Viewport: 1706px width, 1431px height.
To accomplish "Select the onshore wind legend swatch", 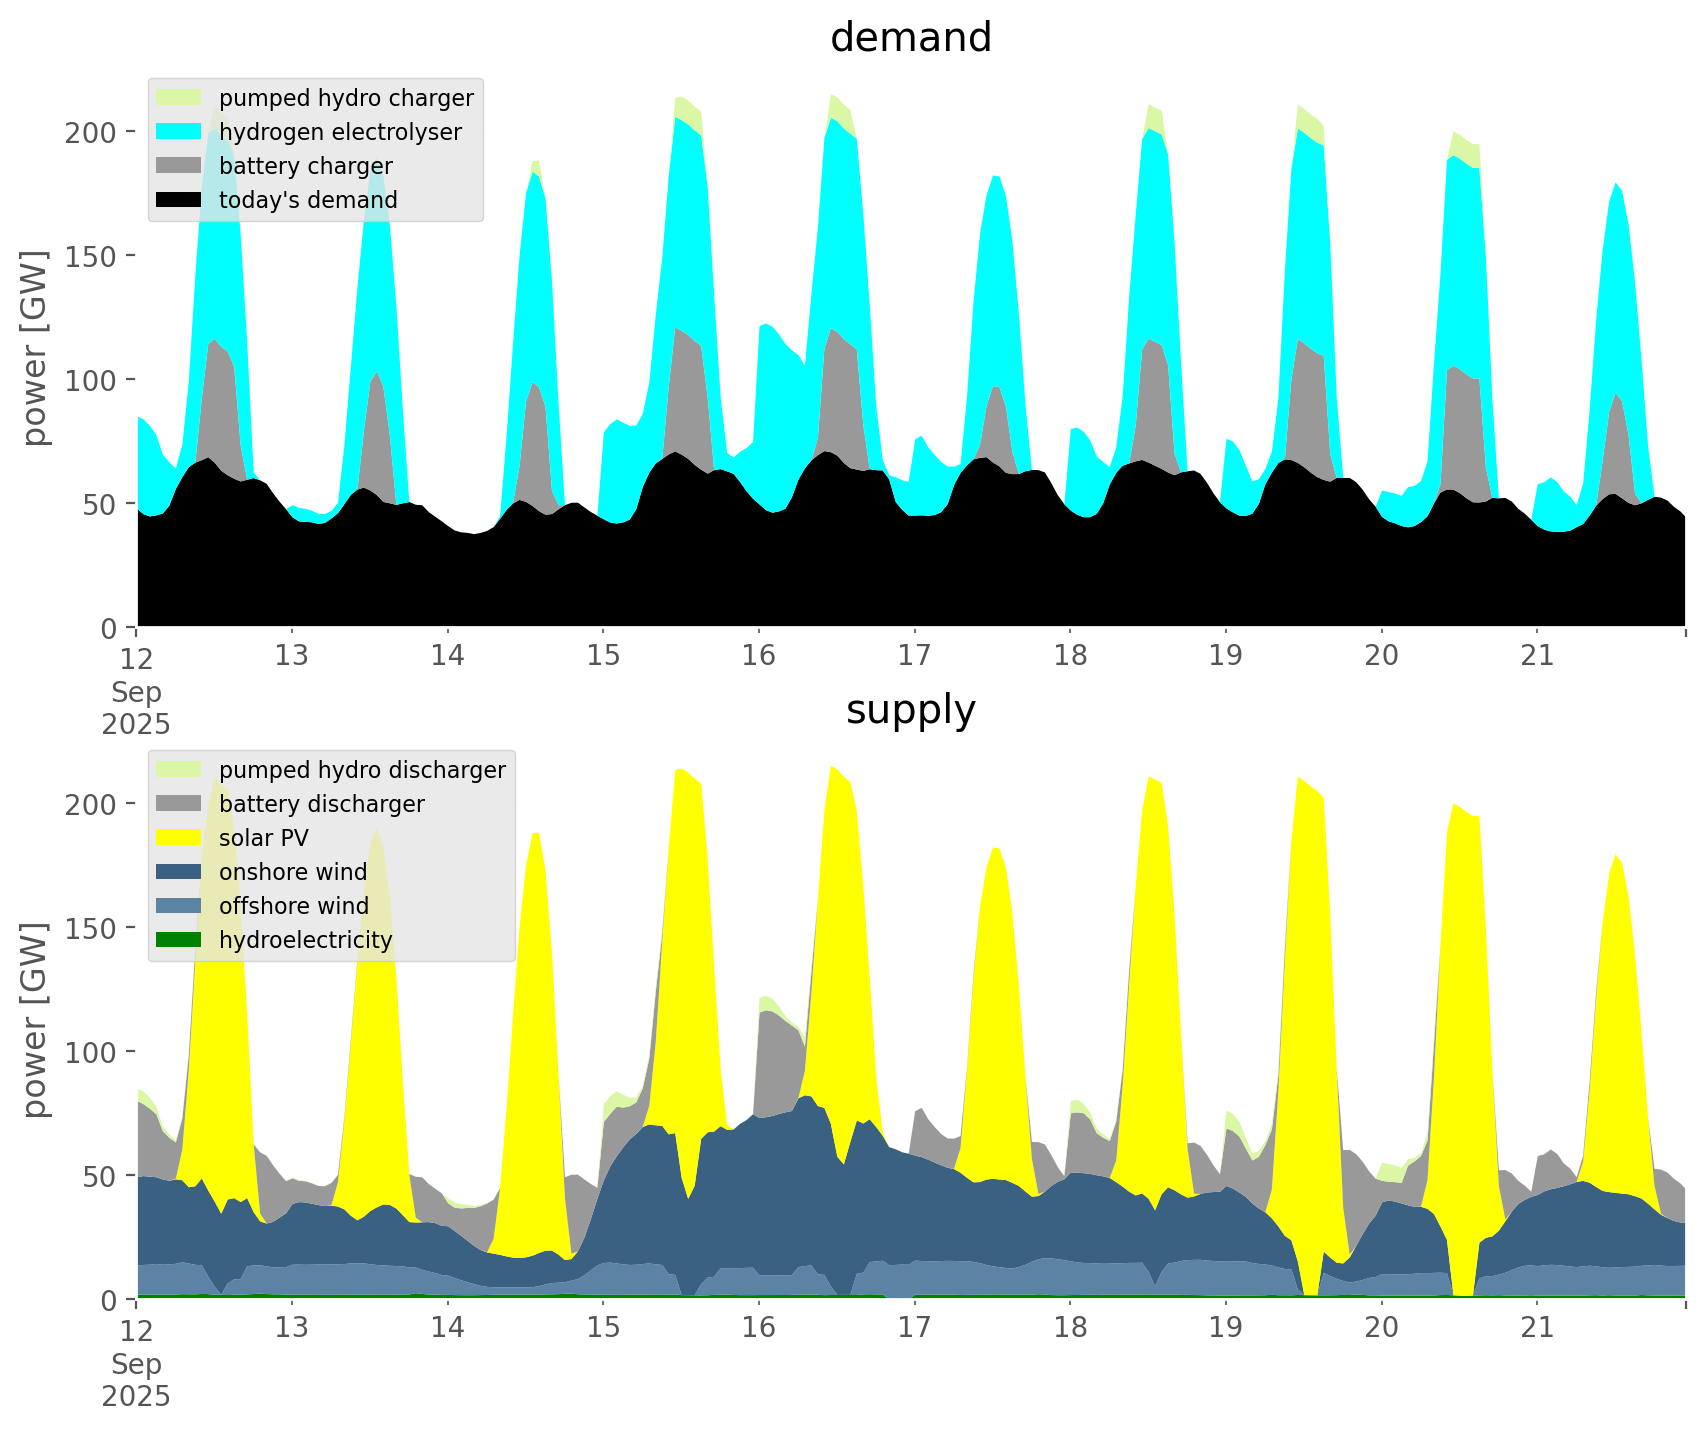I will [x=179, y=872].
